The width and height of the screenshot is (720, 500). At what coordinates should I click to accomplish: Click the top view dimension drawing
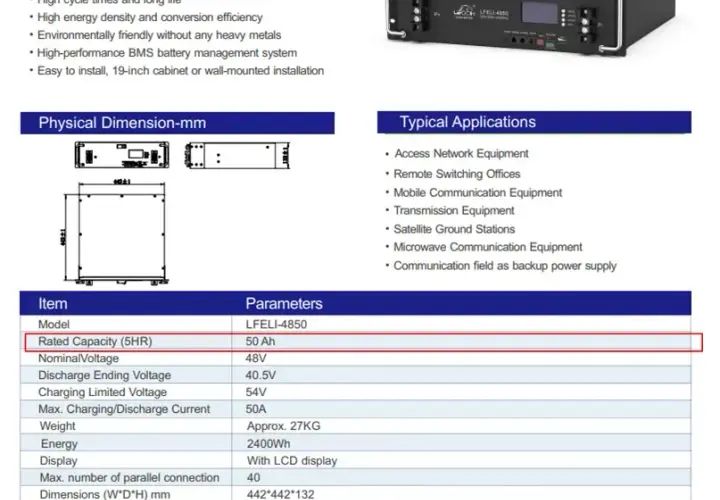coord(115,232)
